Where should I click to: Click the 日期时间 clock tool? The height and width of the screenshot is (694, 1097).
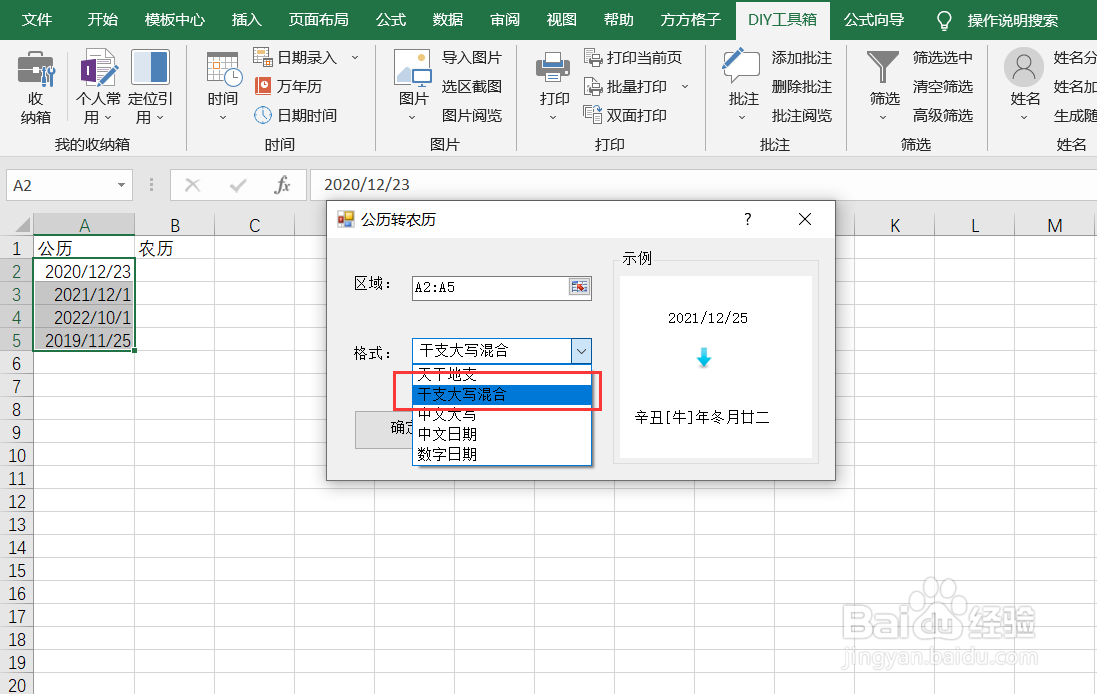coord(295,115)
